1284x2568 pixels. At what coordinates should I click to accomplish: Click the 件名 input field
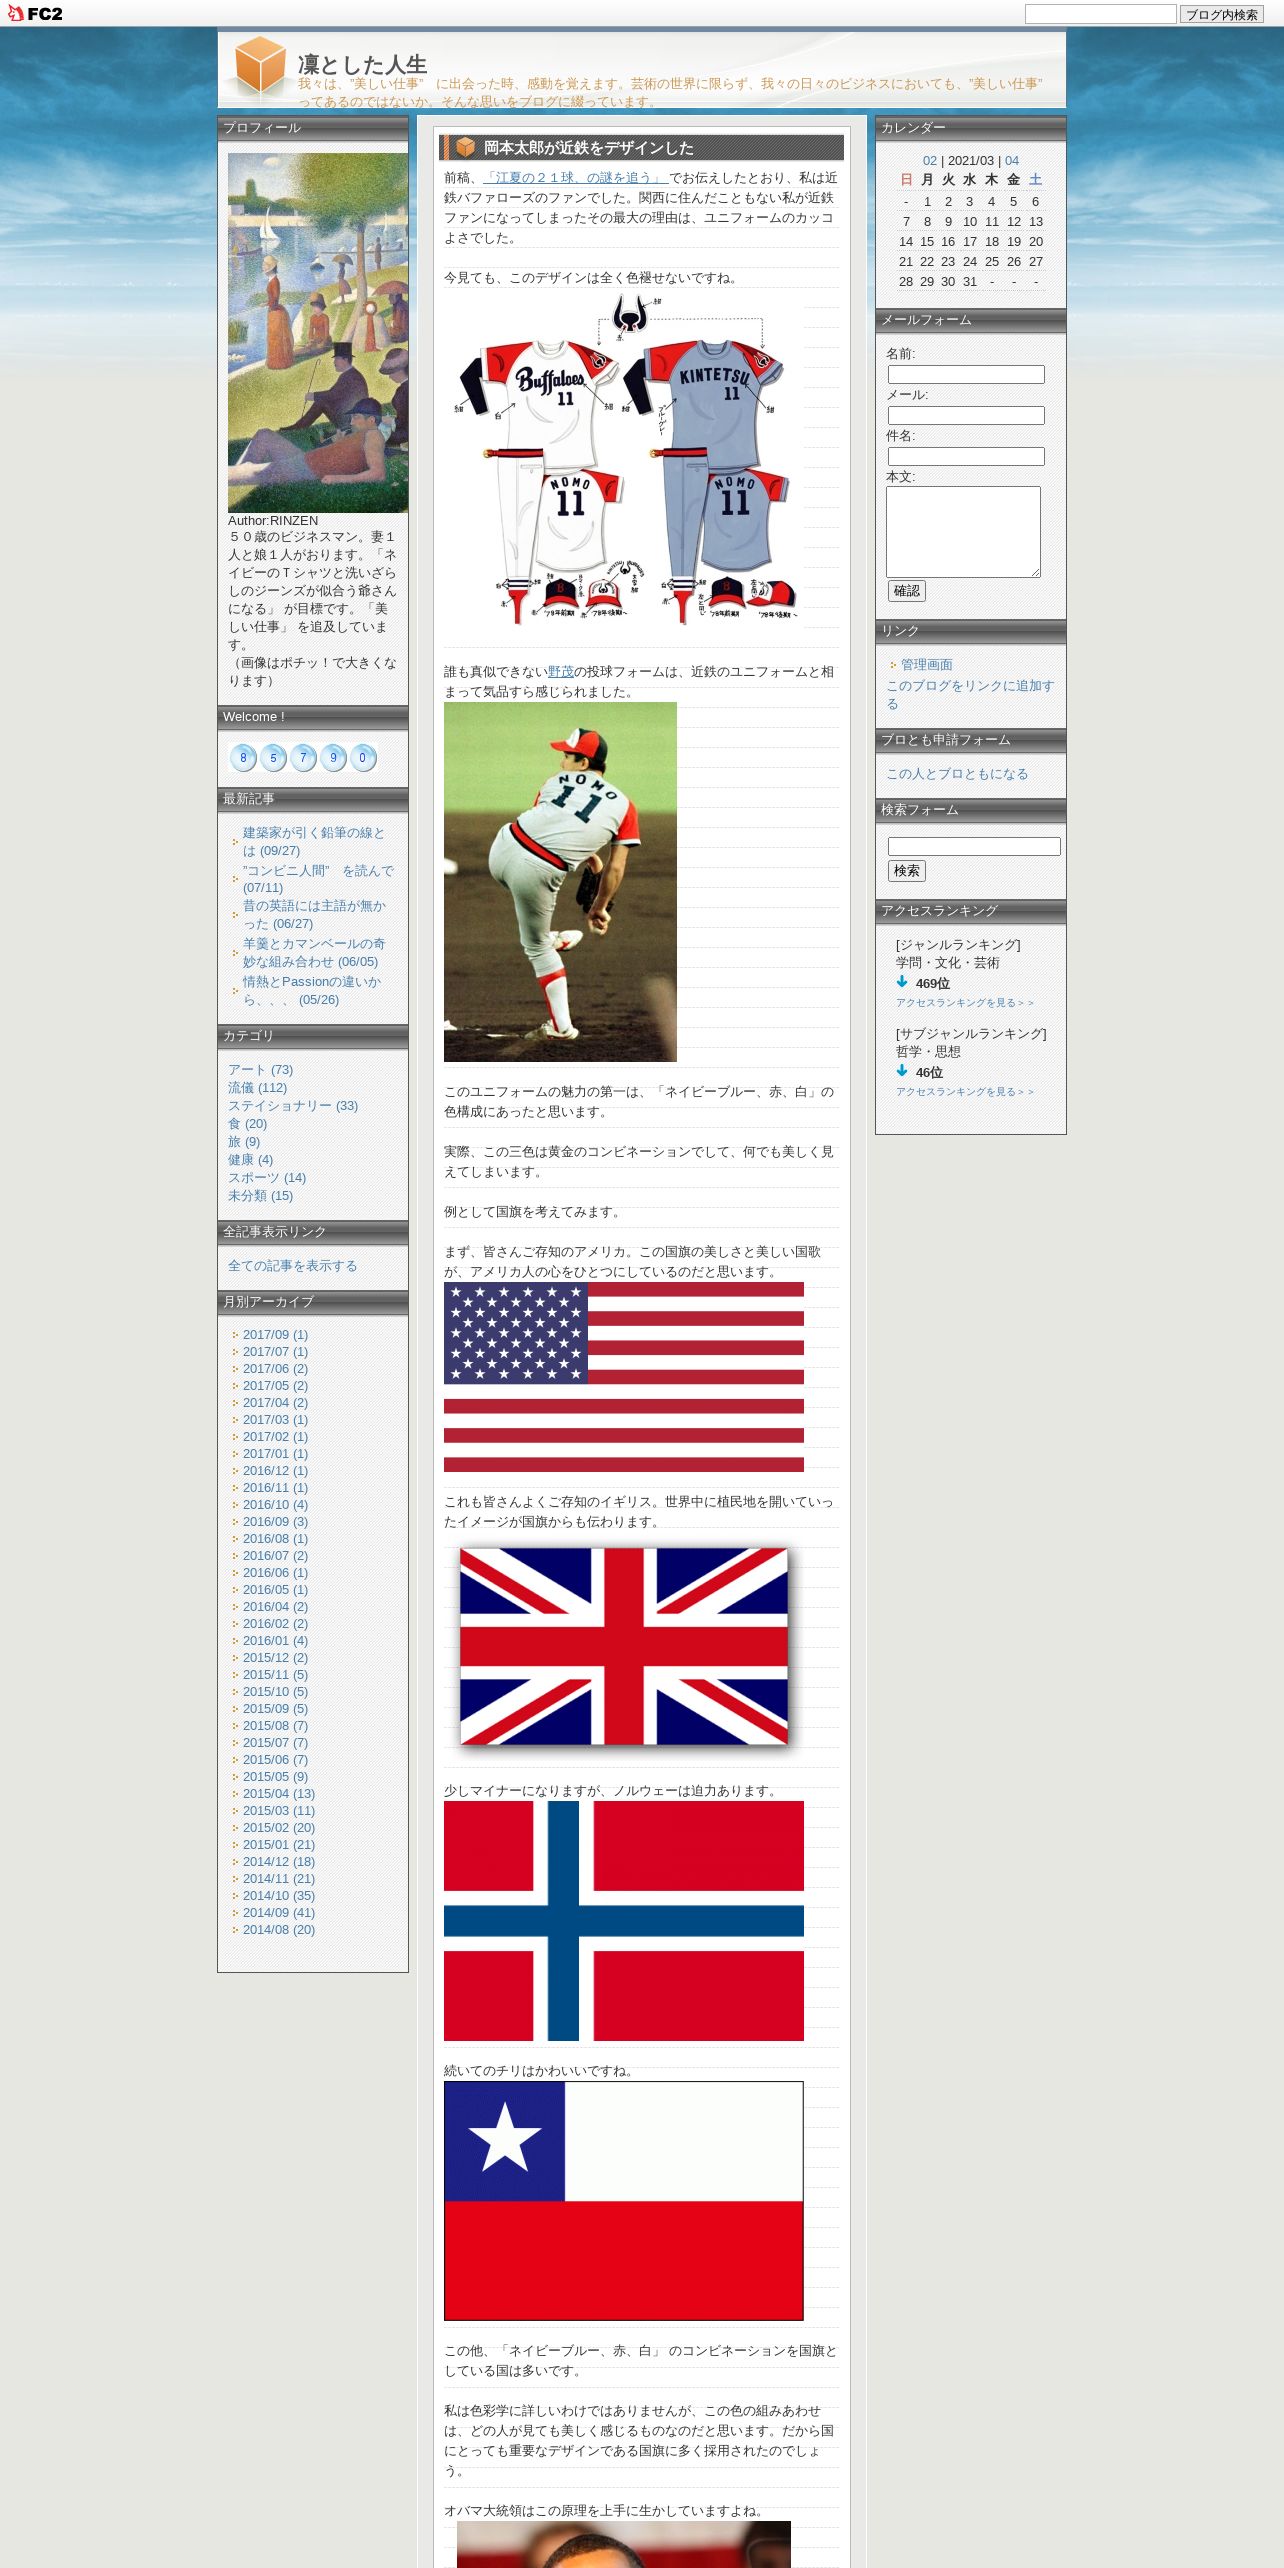point(966,456)
